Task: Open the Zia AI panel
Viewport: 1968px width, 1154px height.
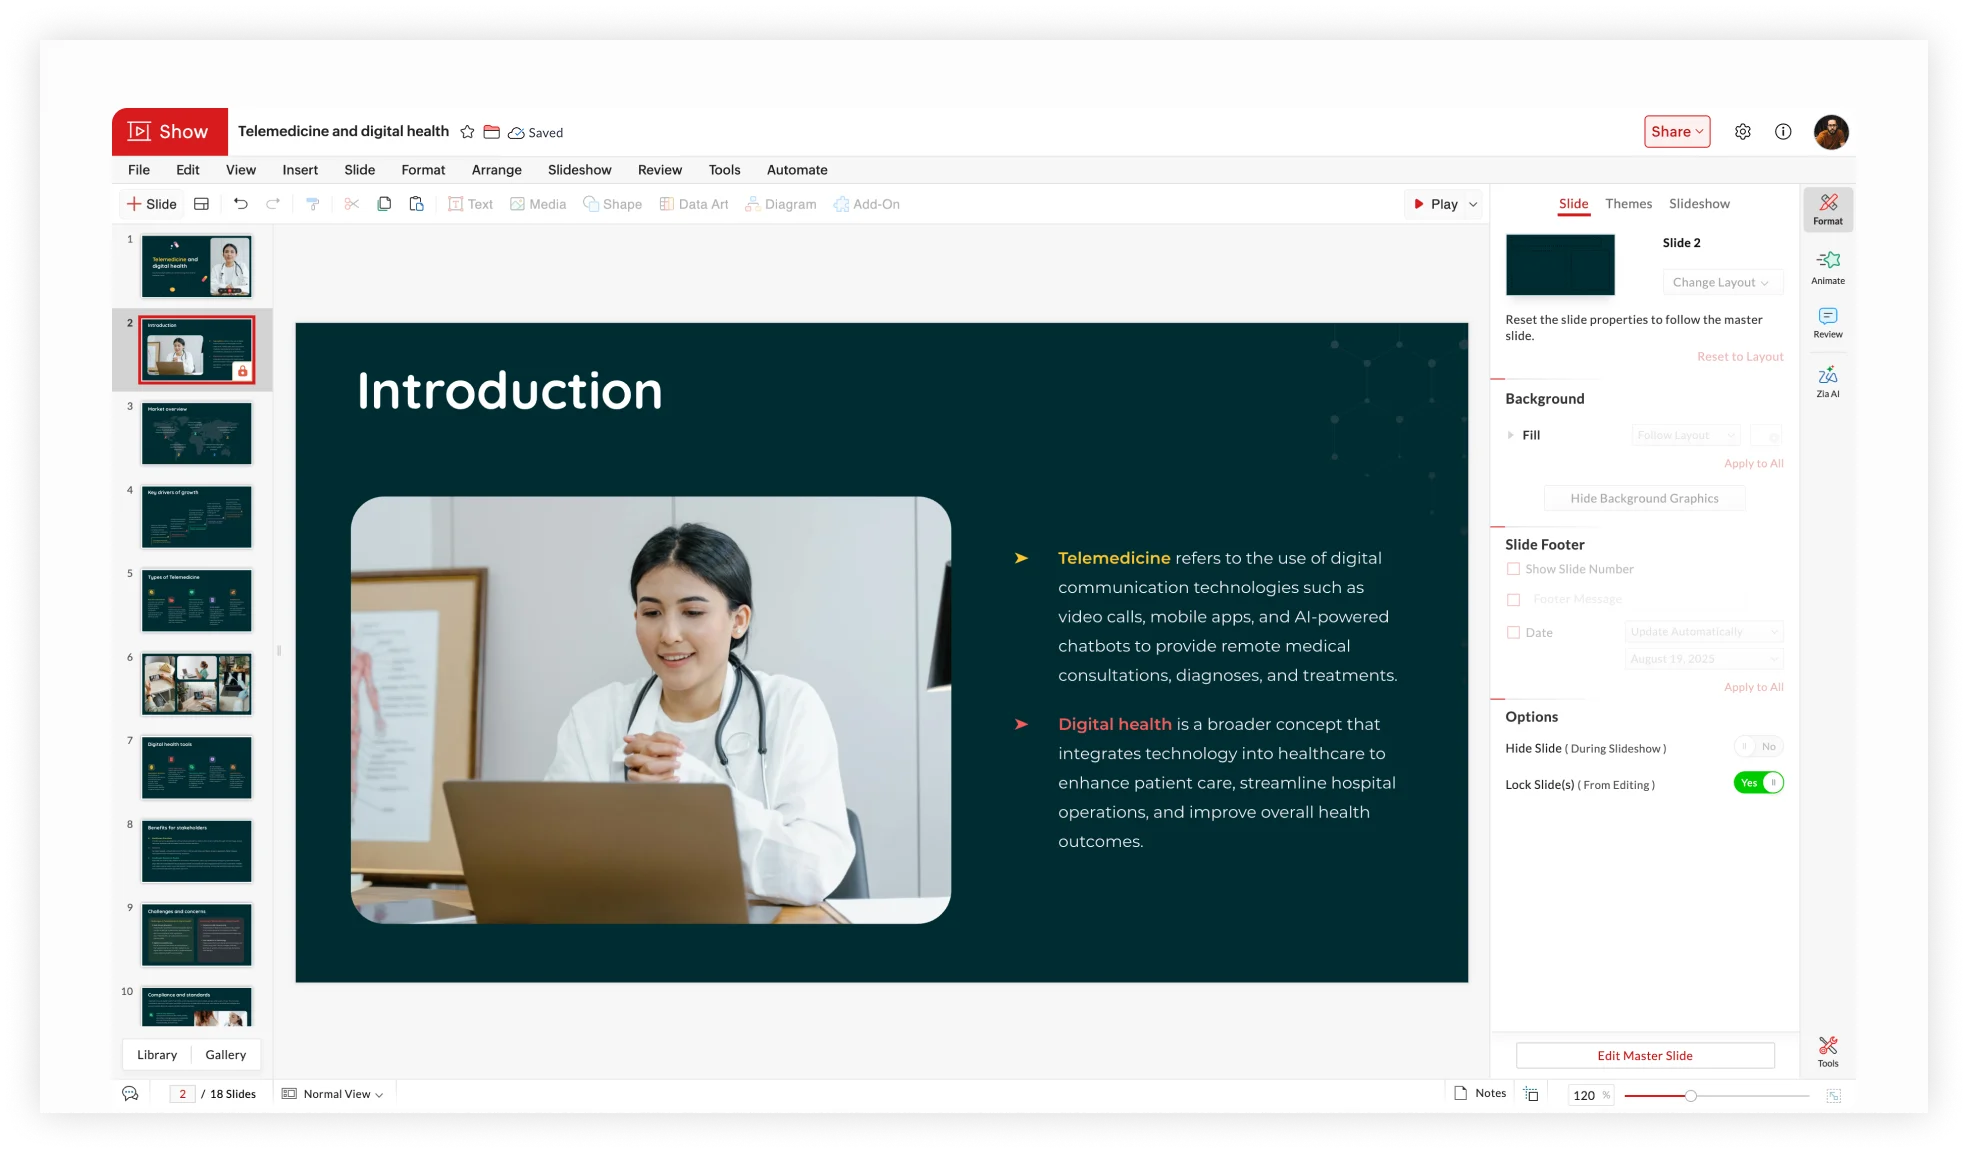Action: click(1828, 381)
